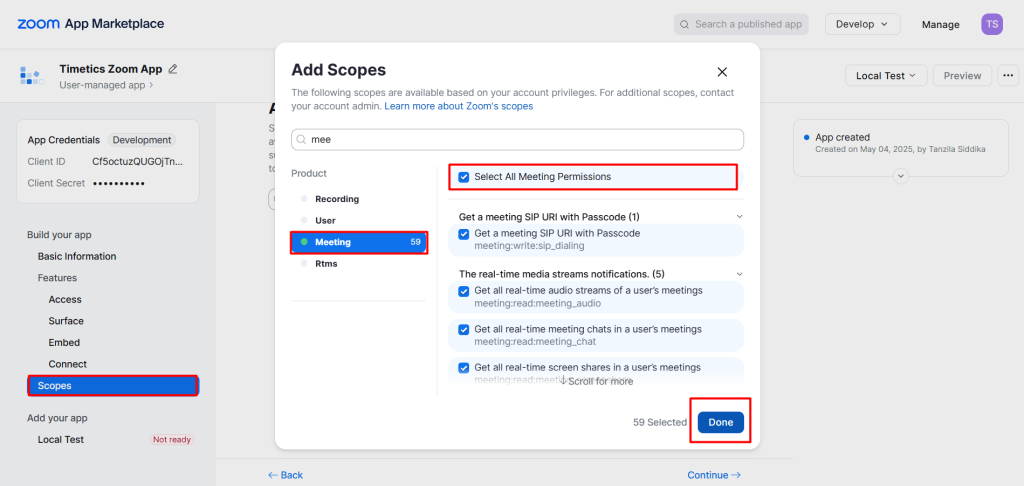Select the Recording product category
The image size is (1024, 486).
point(337,199)
